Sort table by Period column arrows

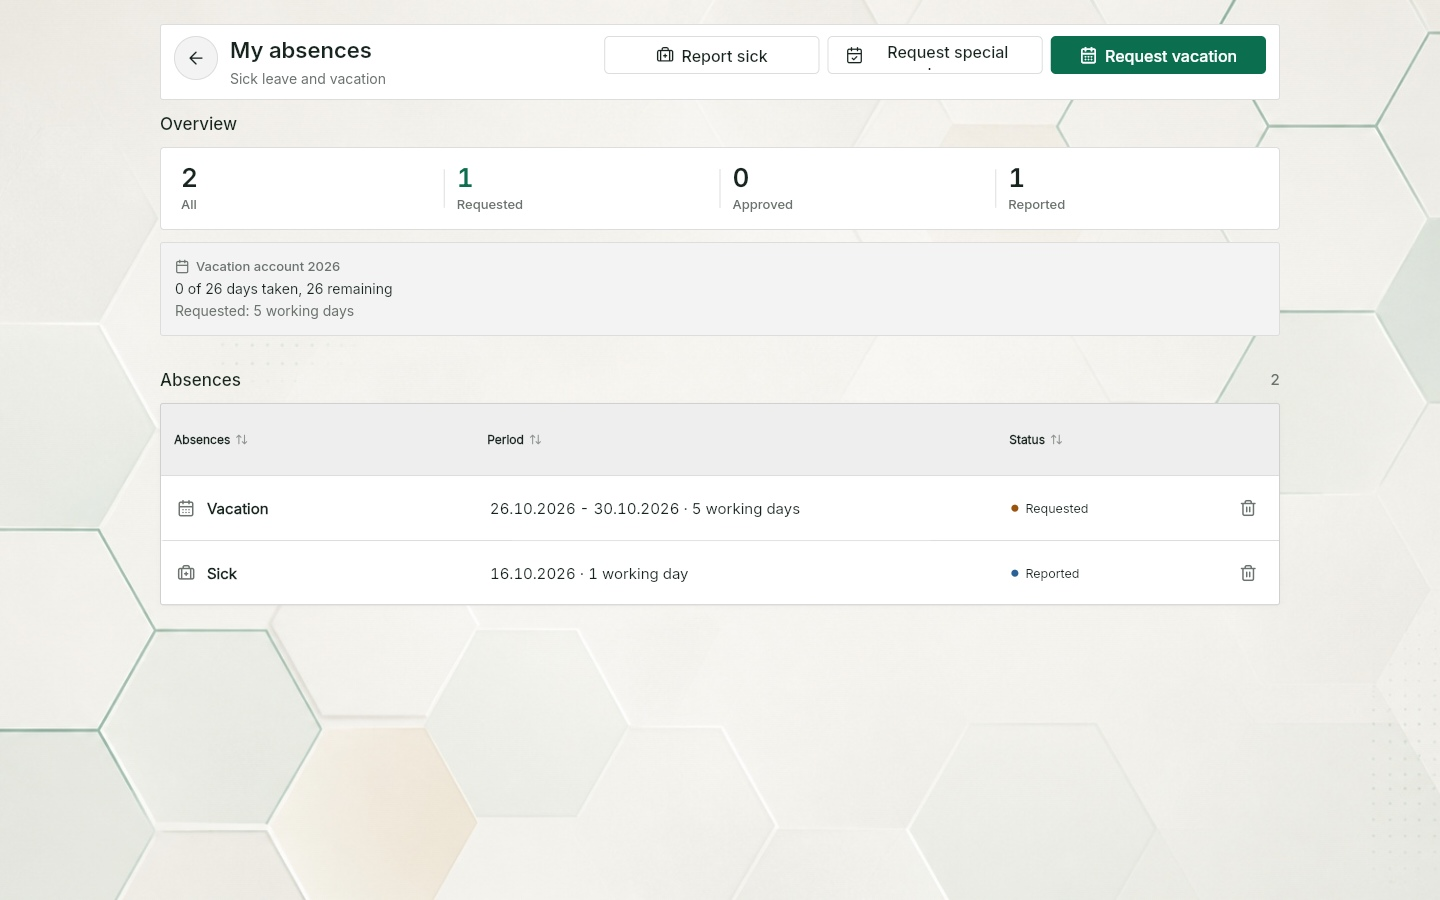(536, 440)
